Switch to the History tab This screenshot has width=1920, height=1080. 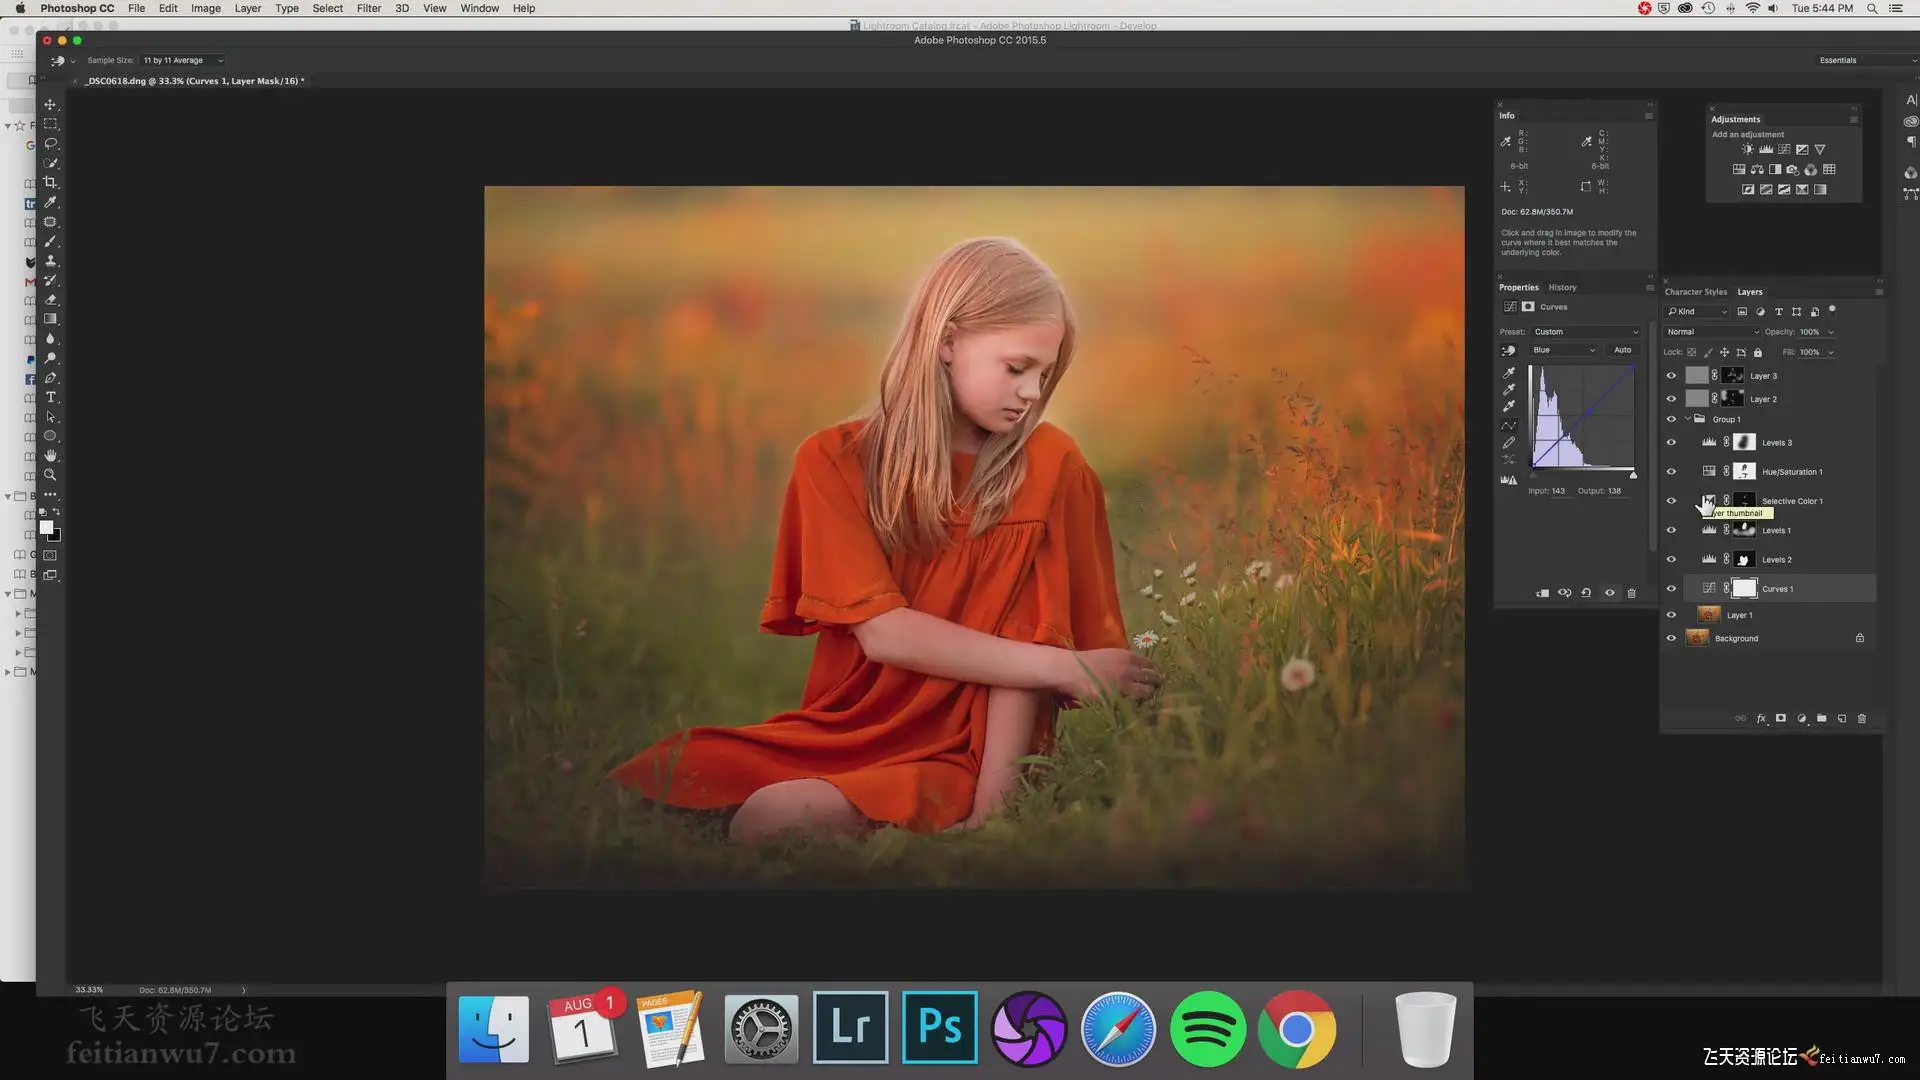point(1562,287)
